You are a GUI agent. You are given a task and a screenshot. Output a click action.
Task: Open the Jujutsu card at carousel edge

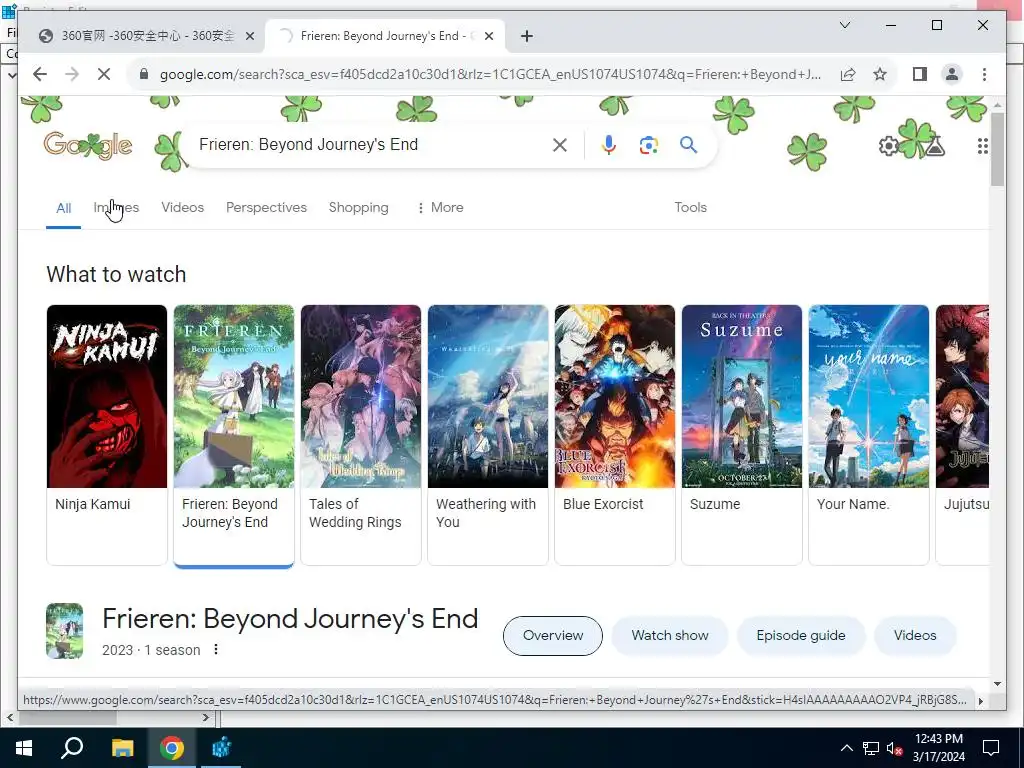[x=962, y=434]
